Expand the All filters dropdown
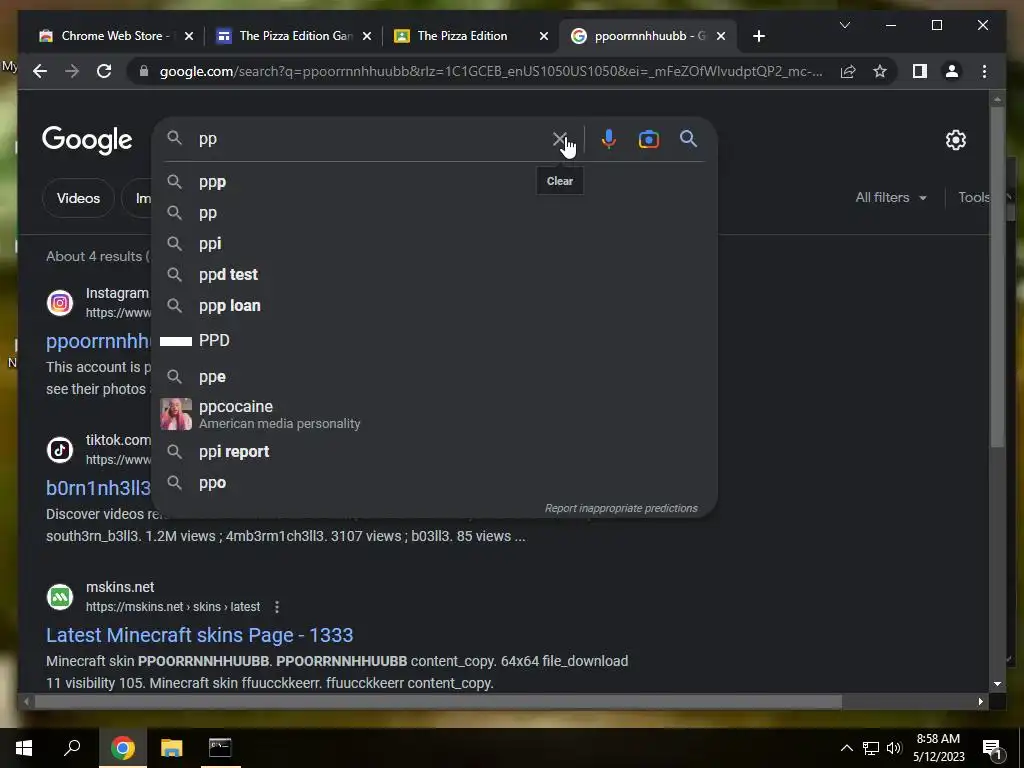The height and width of the screenshot is (768, 1024). [x=891, y=197]
